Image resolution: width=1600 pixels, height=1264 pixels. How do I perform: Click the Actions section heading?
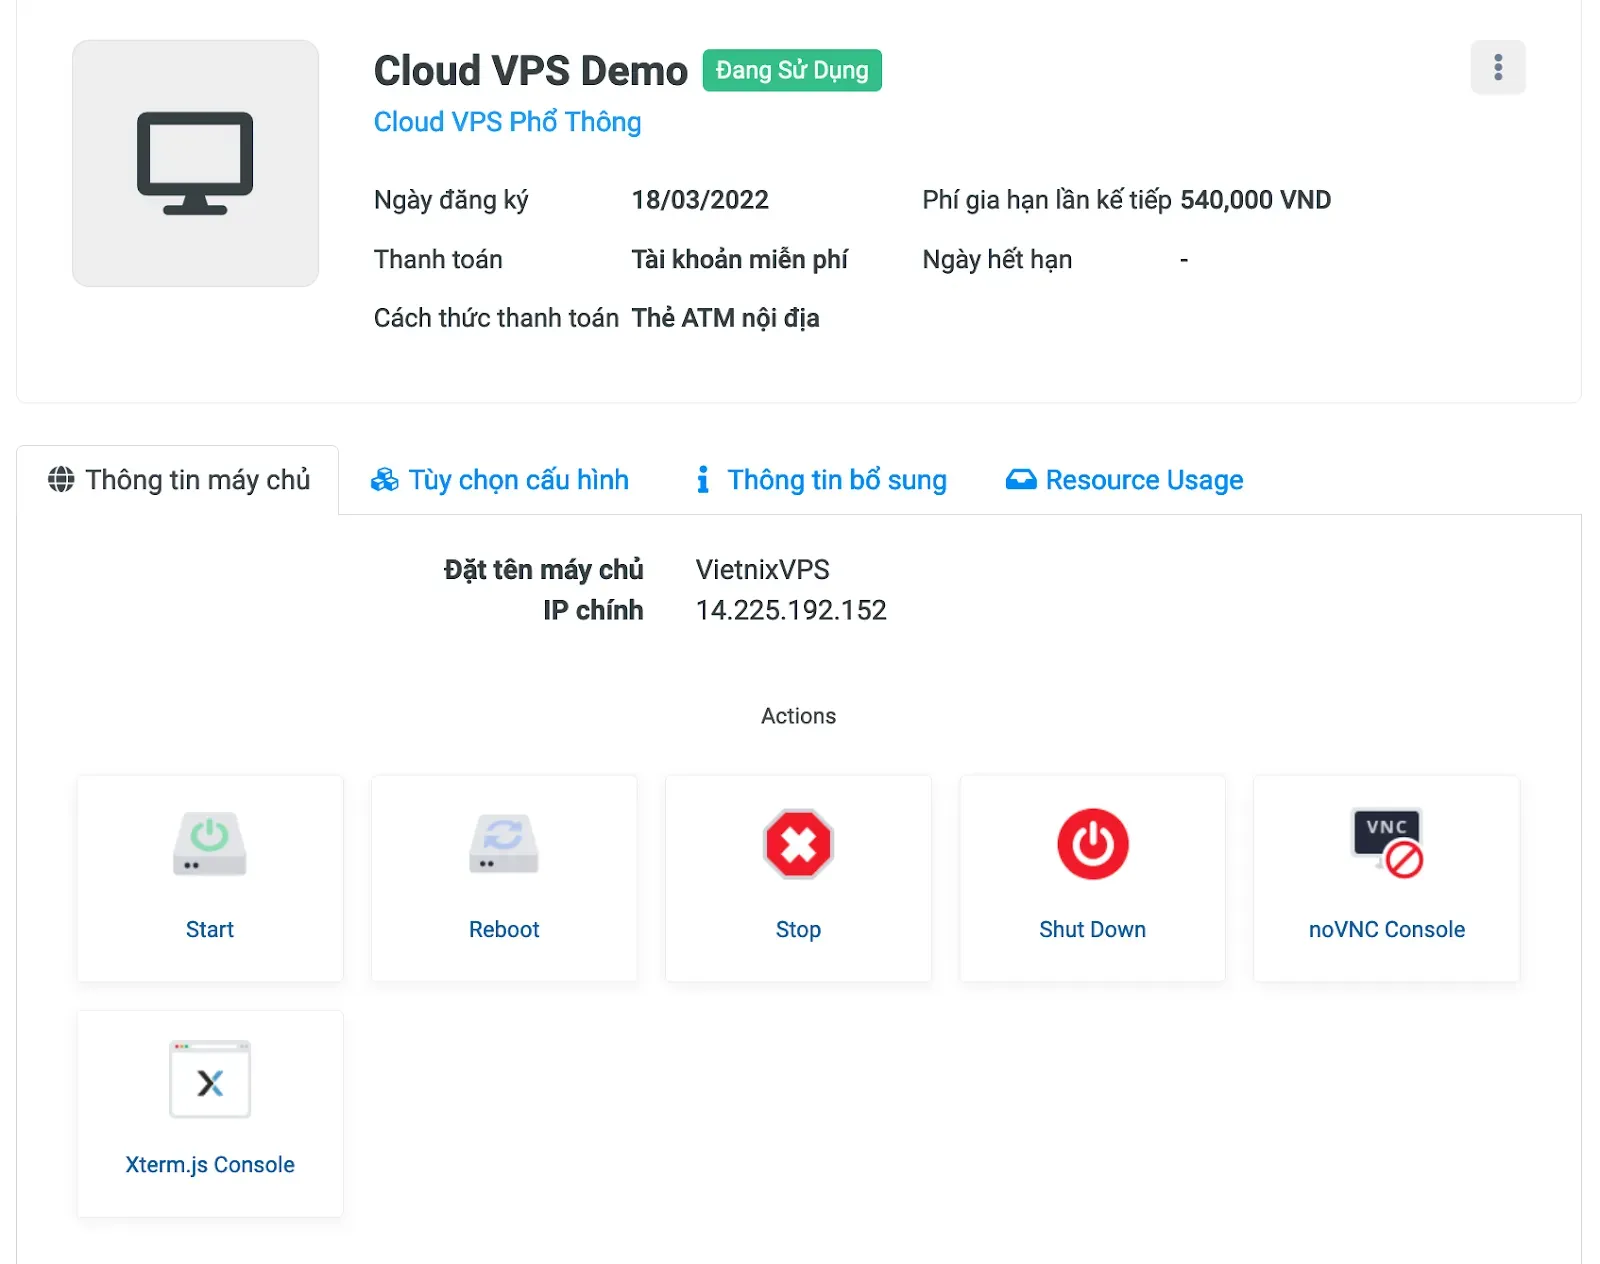point(798,716)
